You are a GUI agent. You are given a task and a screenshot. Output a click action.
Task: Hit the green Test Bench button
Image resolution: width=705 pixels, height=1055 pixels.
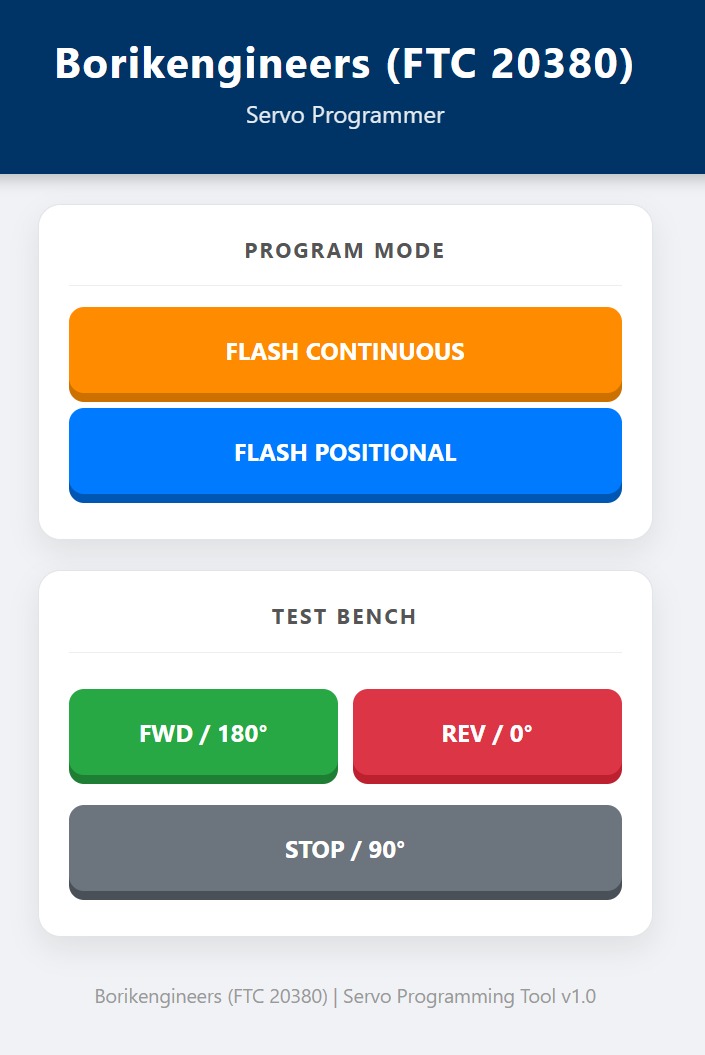pos(203,734)
